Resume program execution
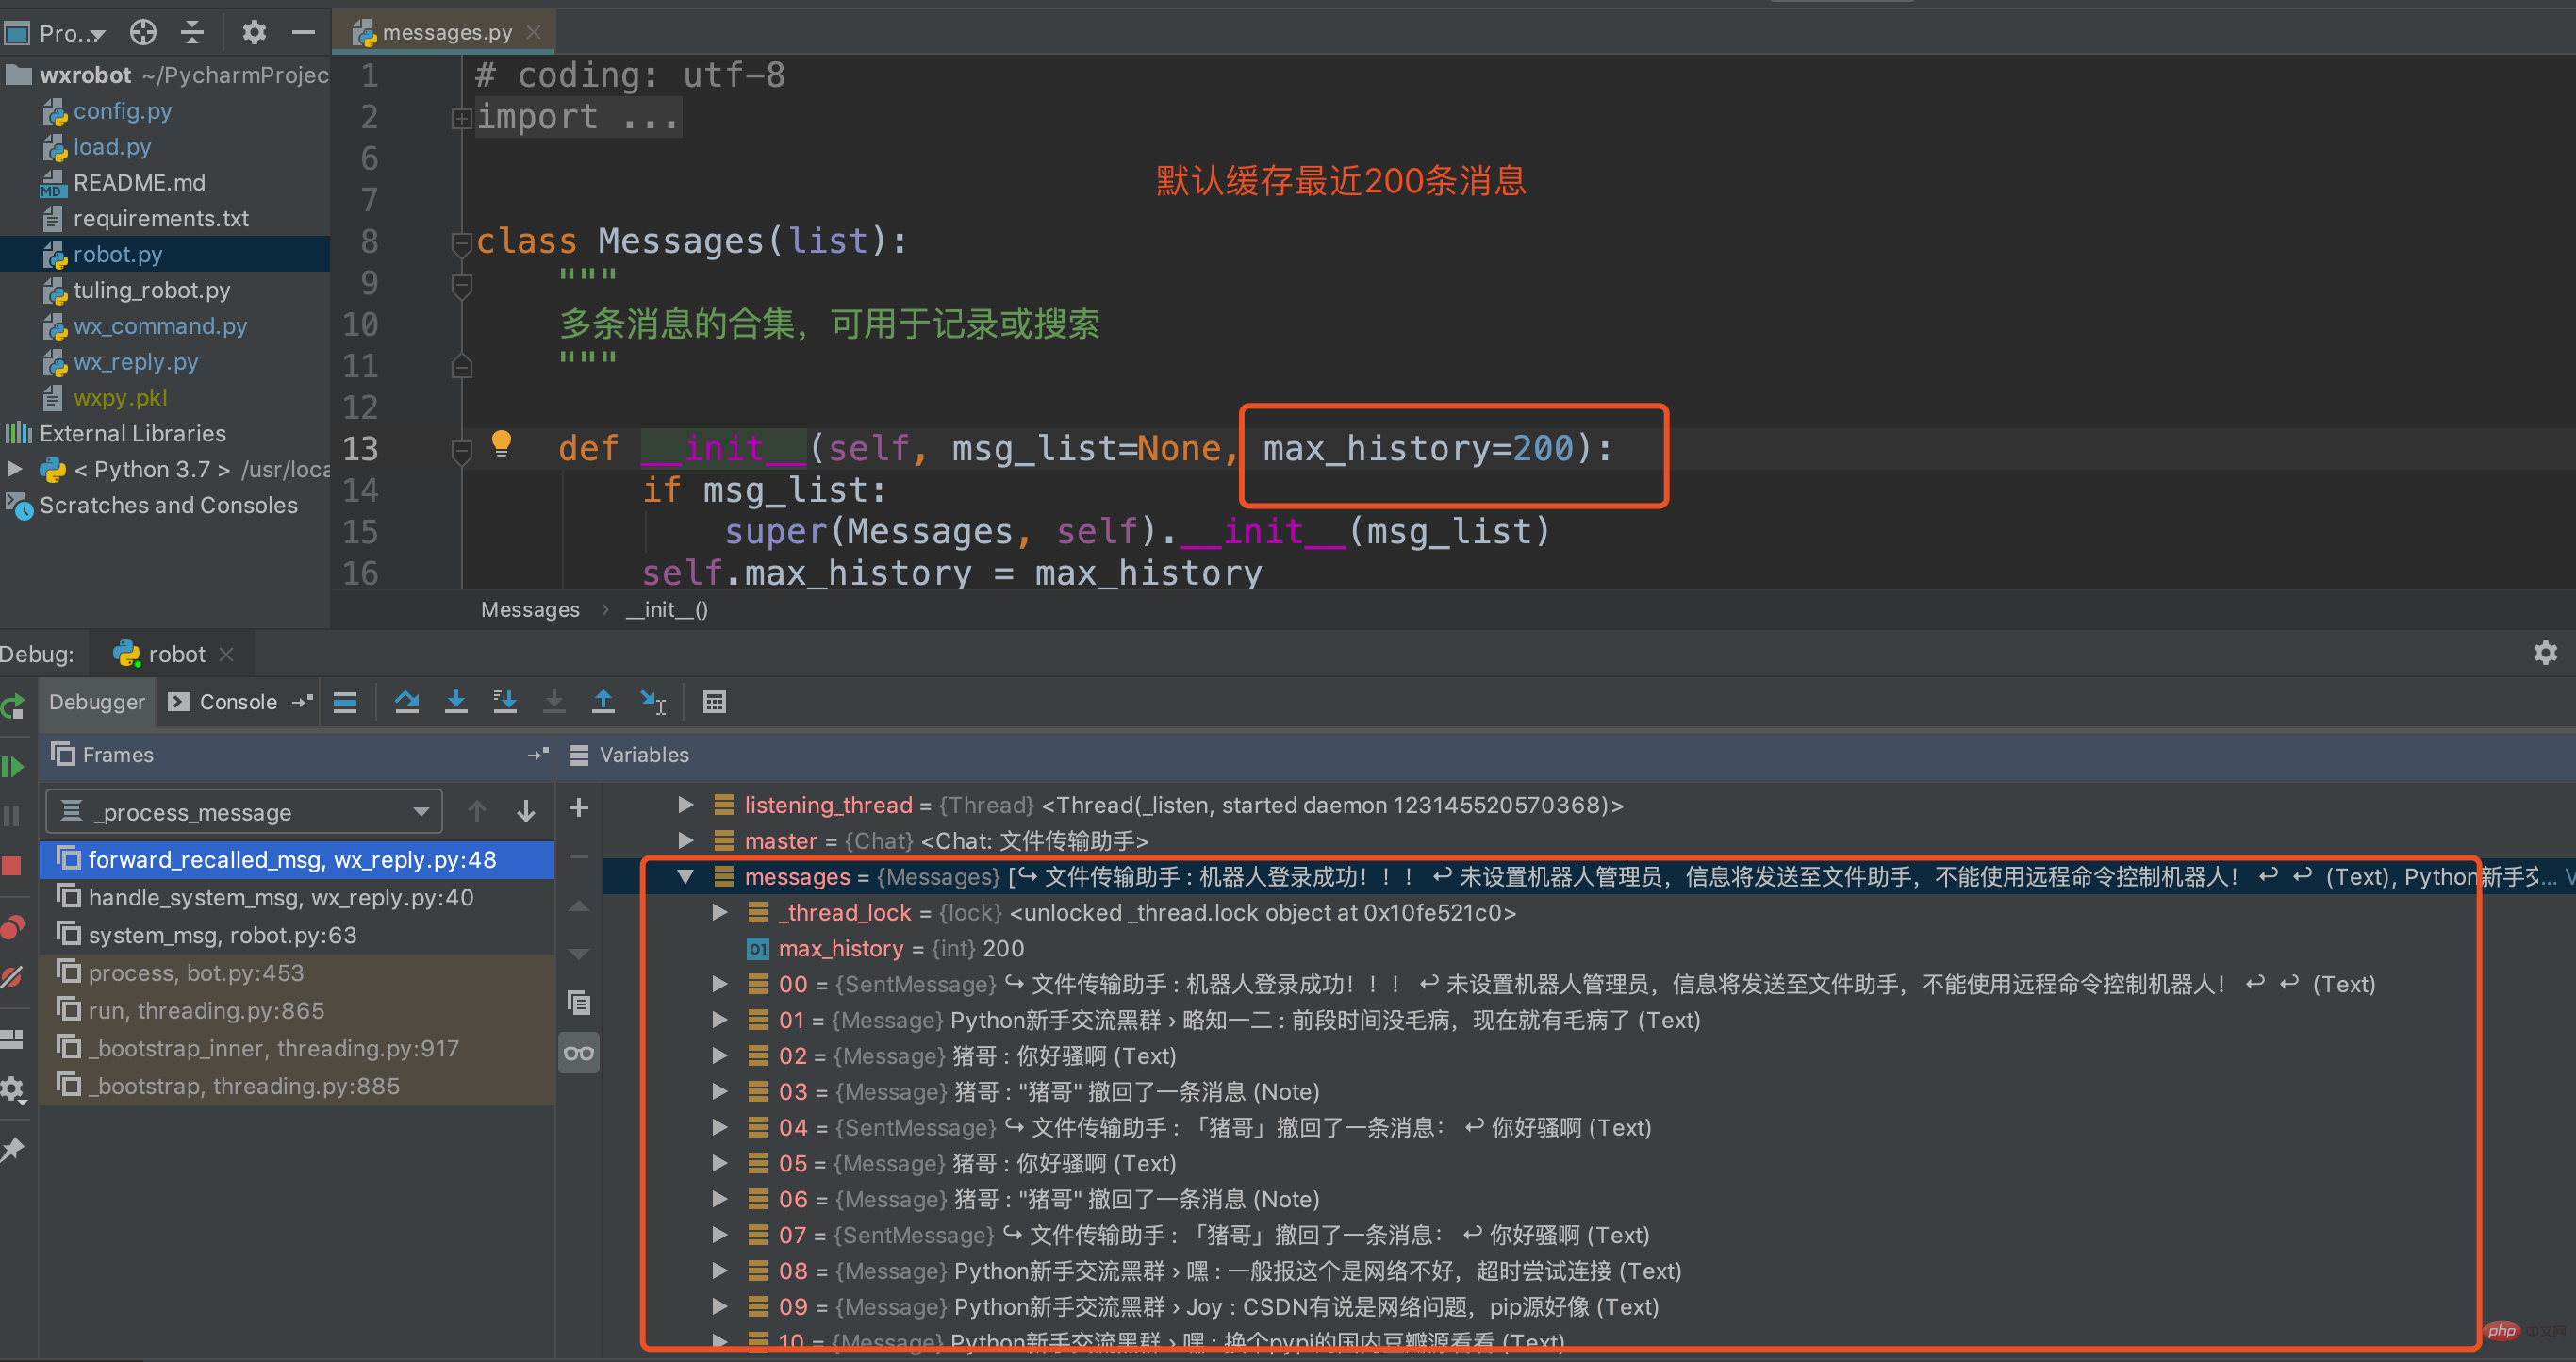Viewport: 2576px width, 1362px height. pos(13,767)
